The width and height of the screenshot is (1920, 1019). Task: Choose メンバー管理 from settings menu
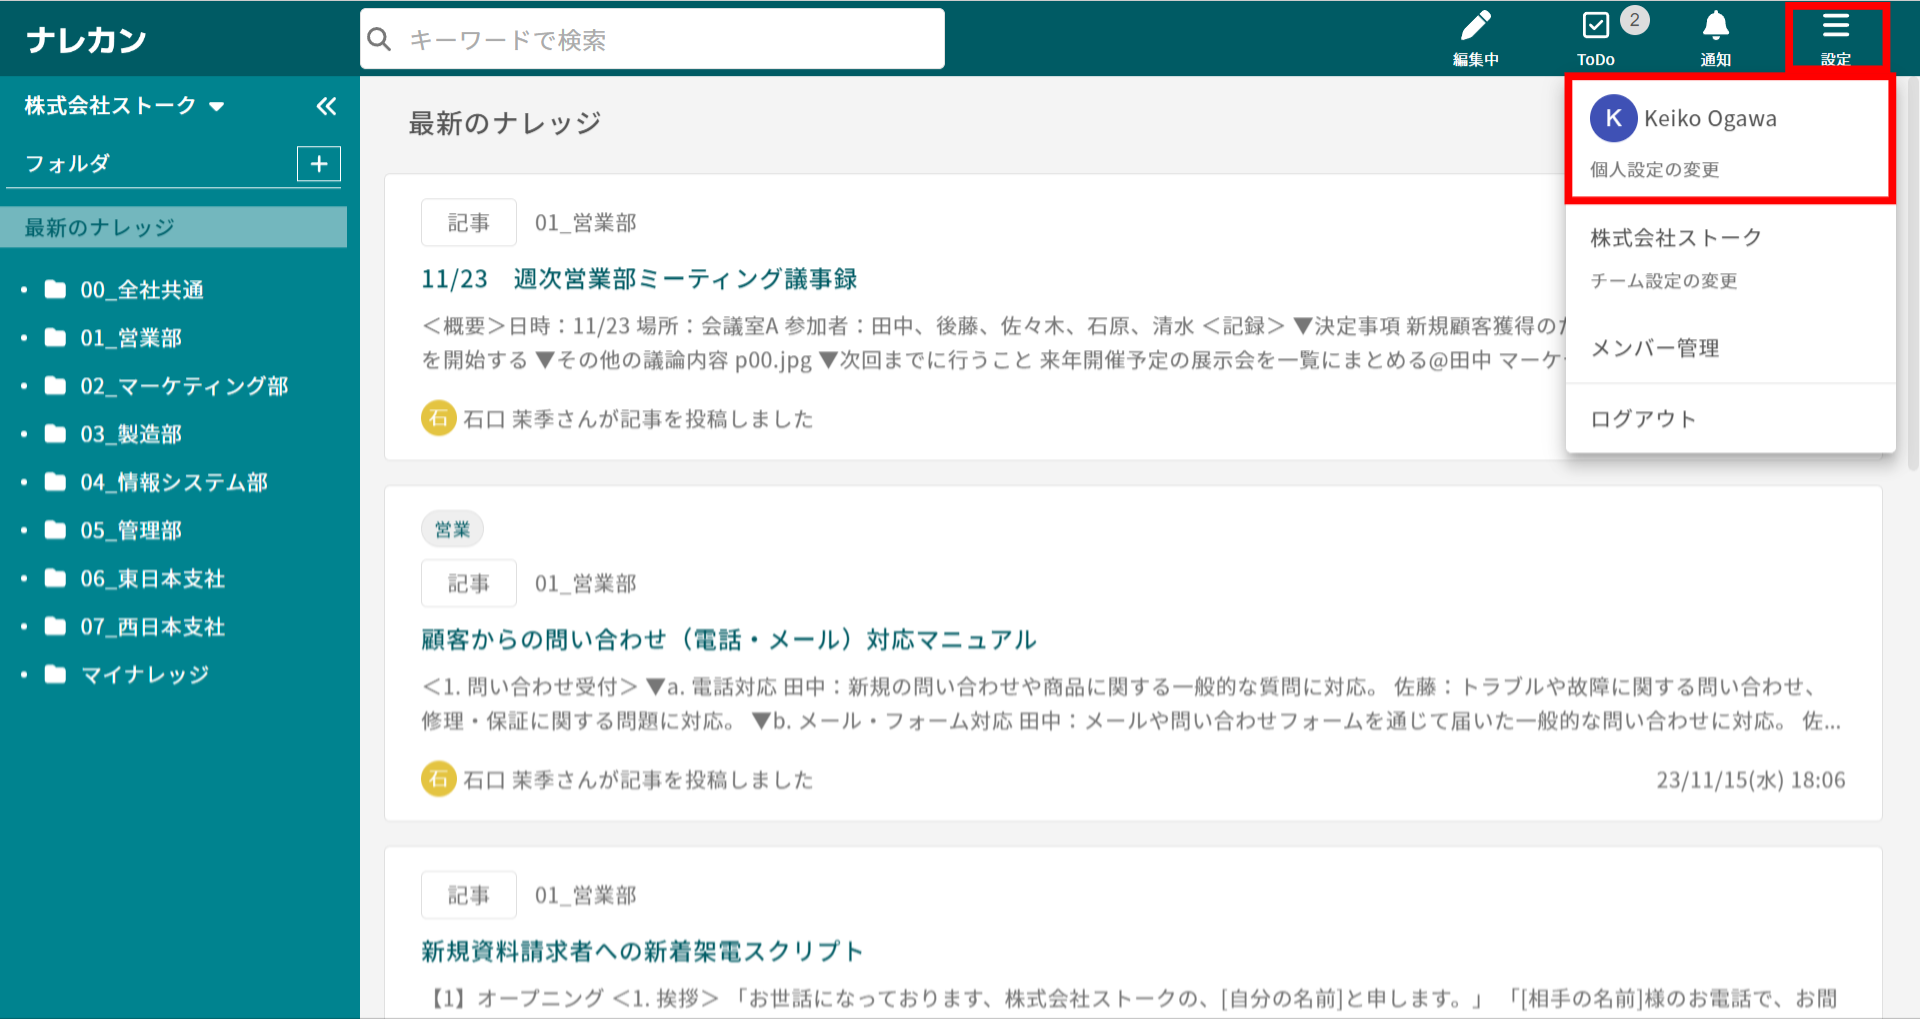1655,349
